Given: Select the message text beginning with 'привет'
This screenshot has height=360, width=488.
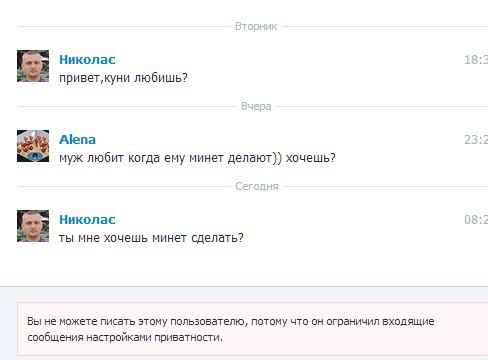Looking at the screenshot, I should tap(123, 78).
